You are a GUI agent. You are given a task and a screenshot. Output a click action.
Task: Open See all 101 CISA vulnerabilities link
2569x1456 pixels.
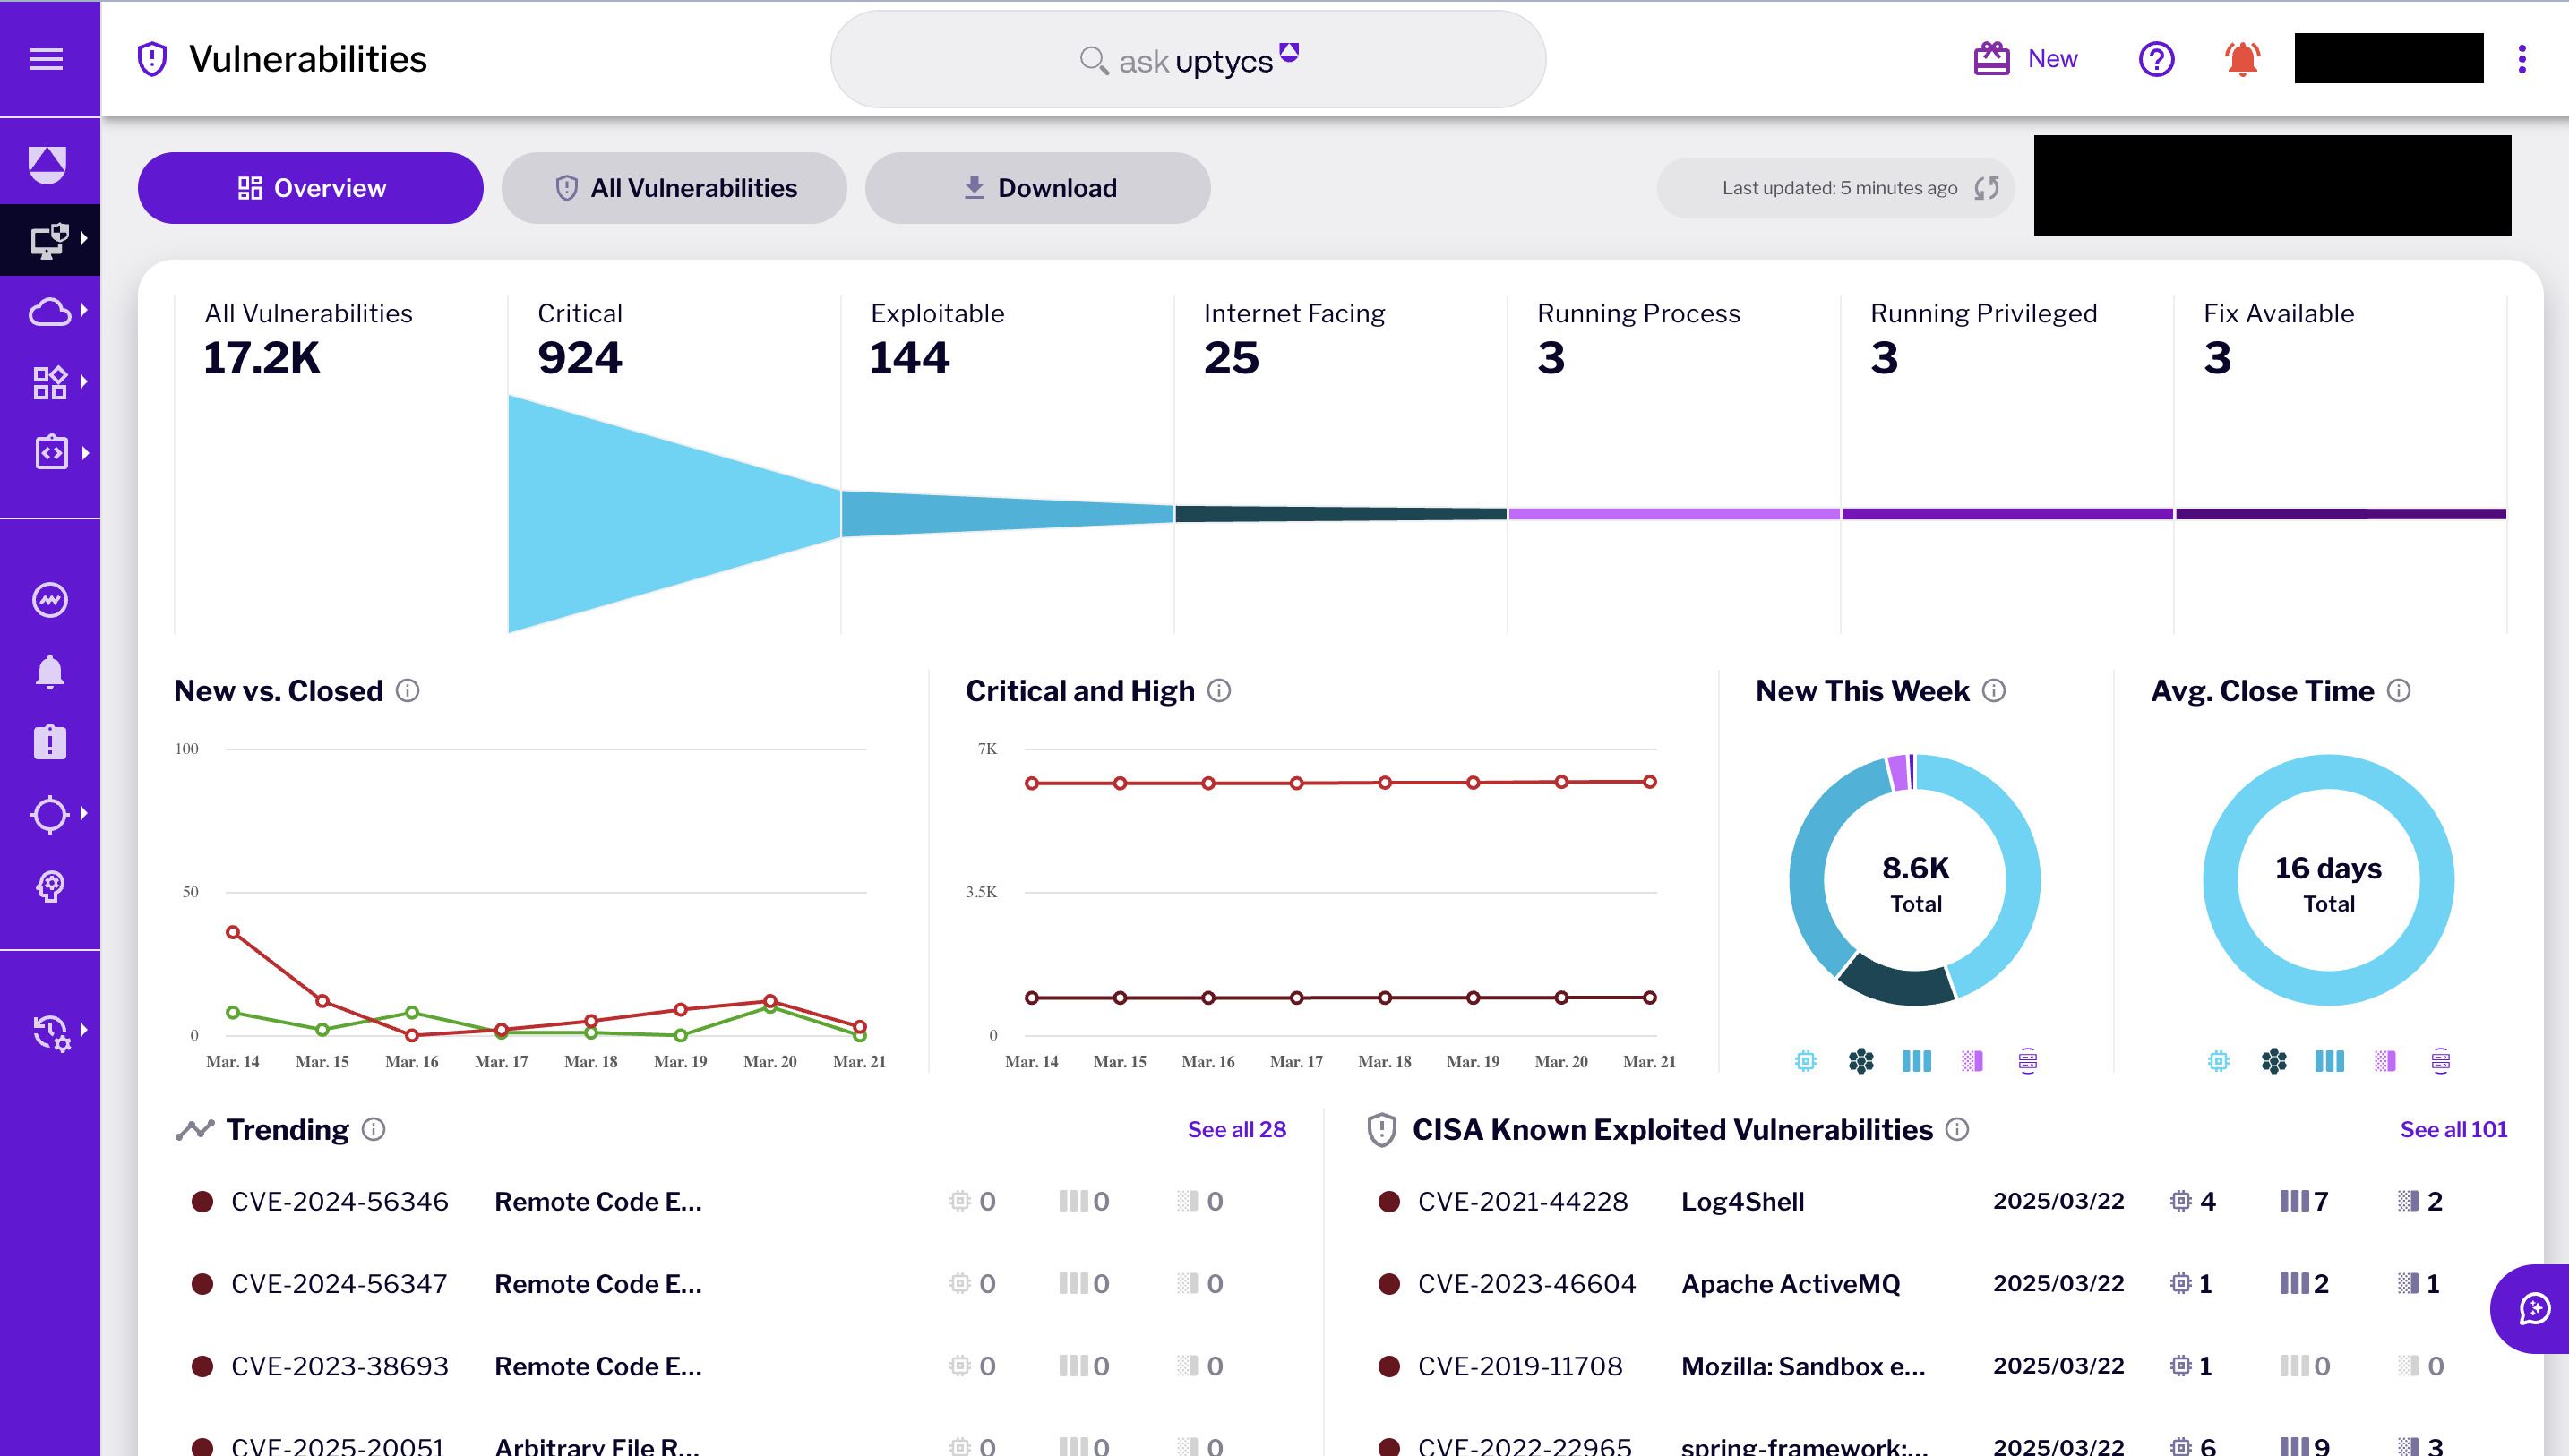(x=2453, y=1129)
